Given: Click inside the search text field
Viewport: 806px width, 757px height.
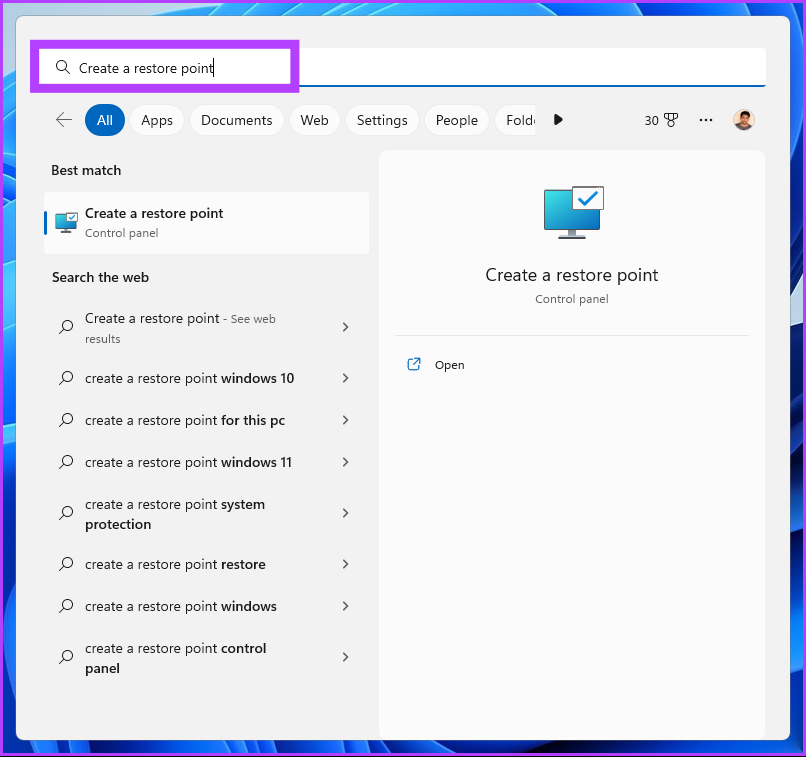Looking at the screenshot, I should [x=450, y=68].
